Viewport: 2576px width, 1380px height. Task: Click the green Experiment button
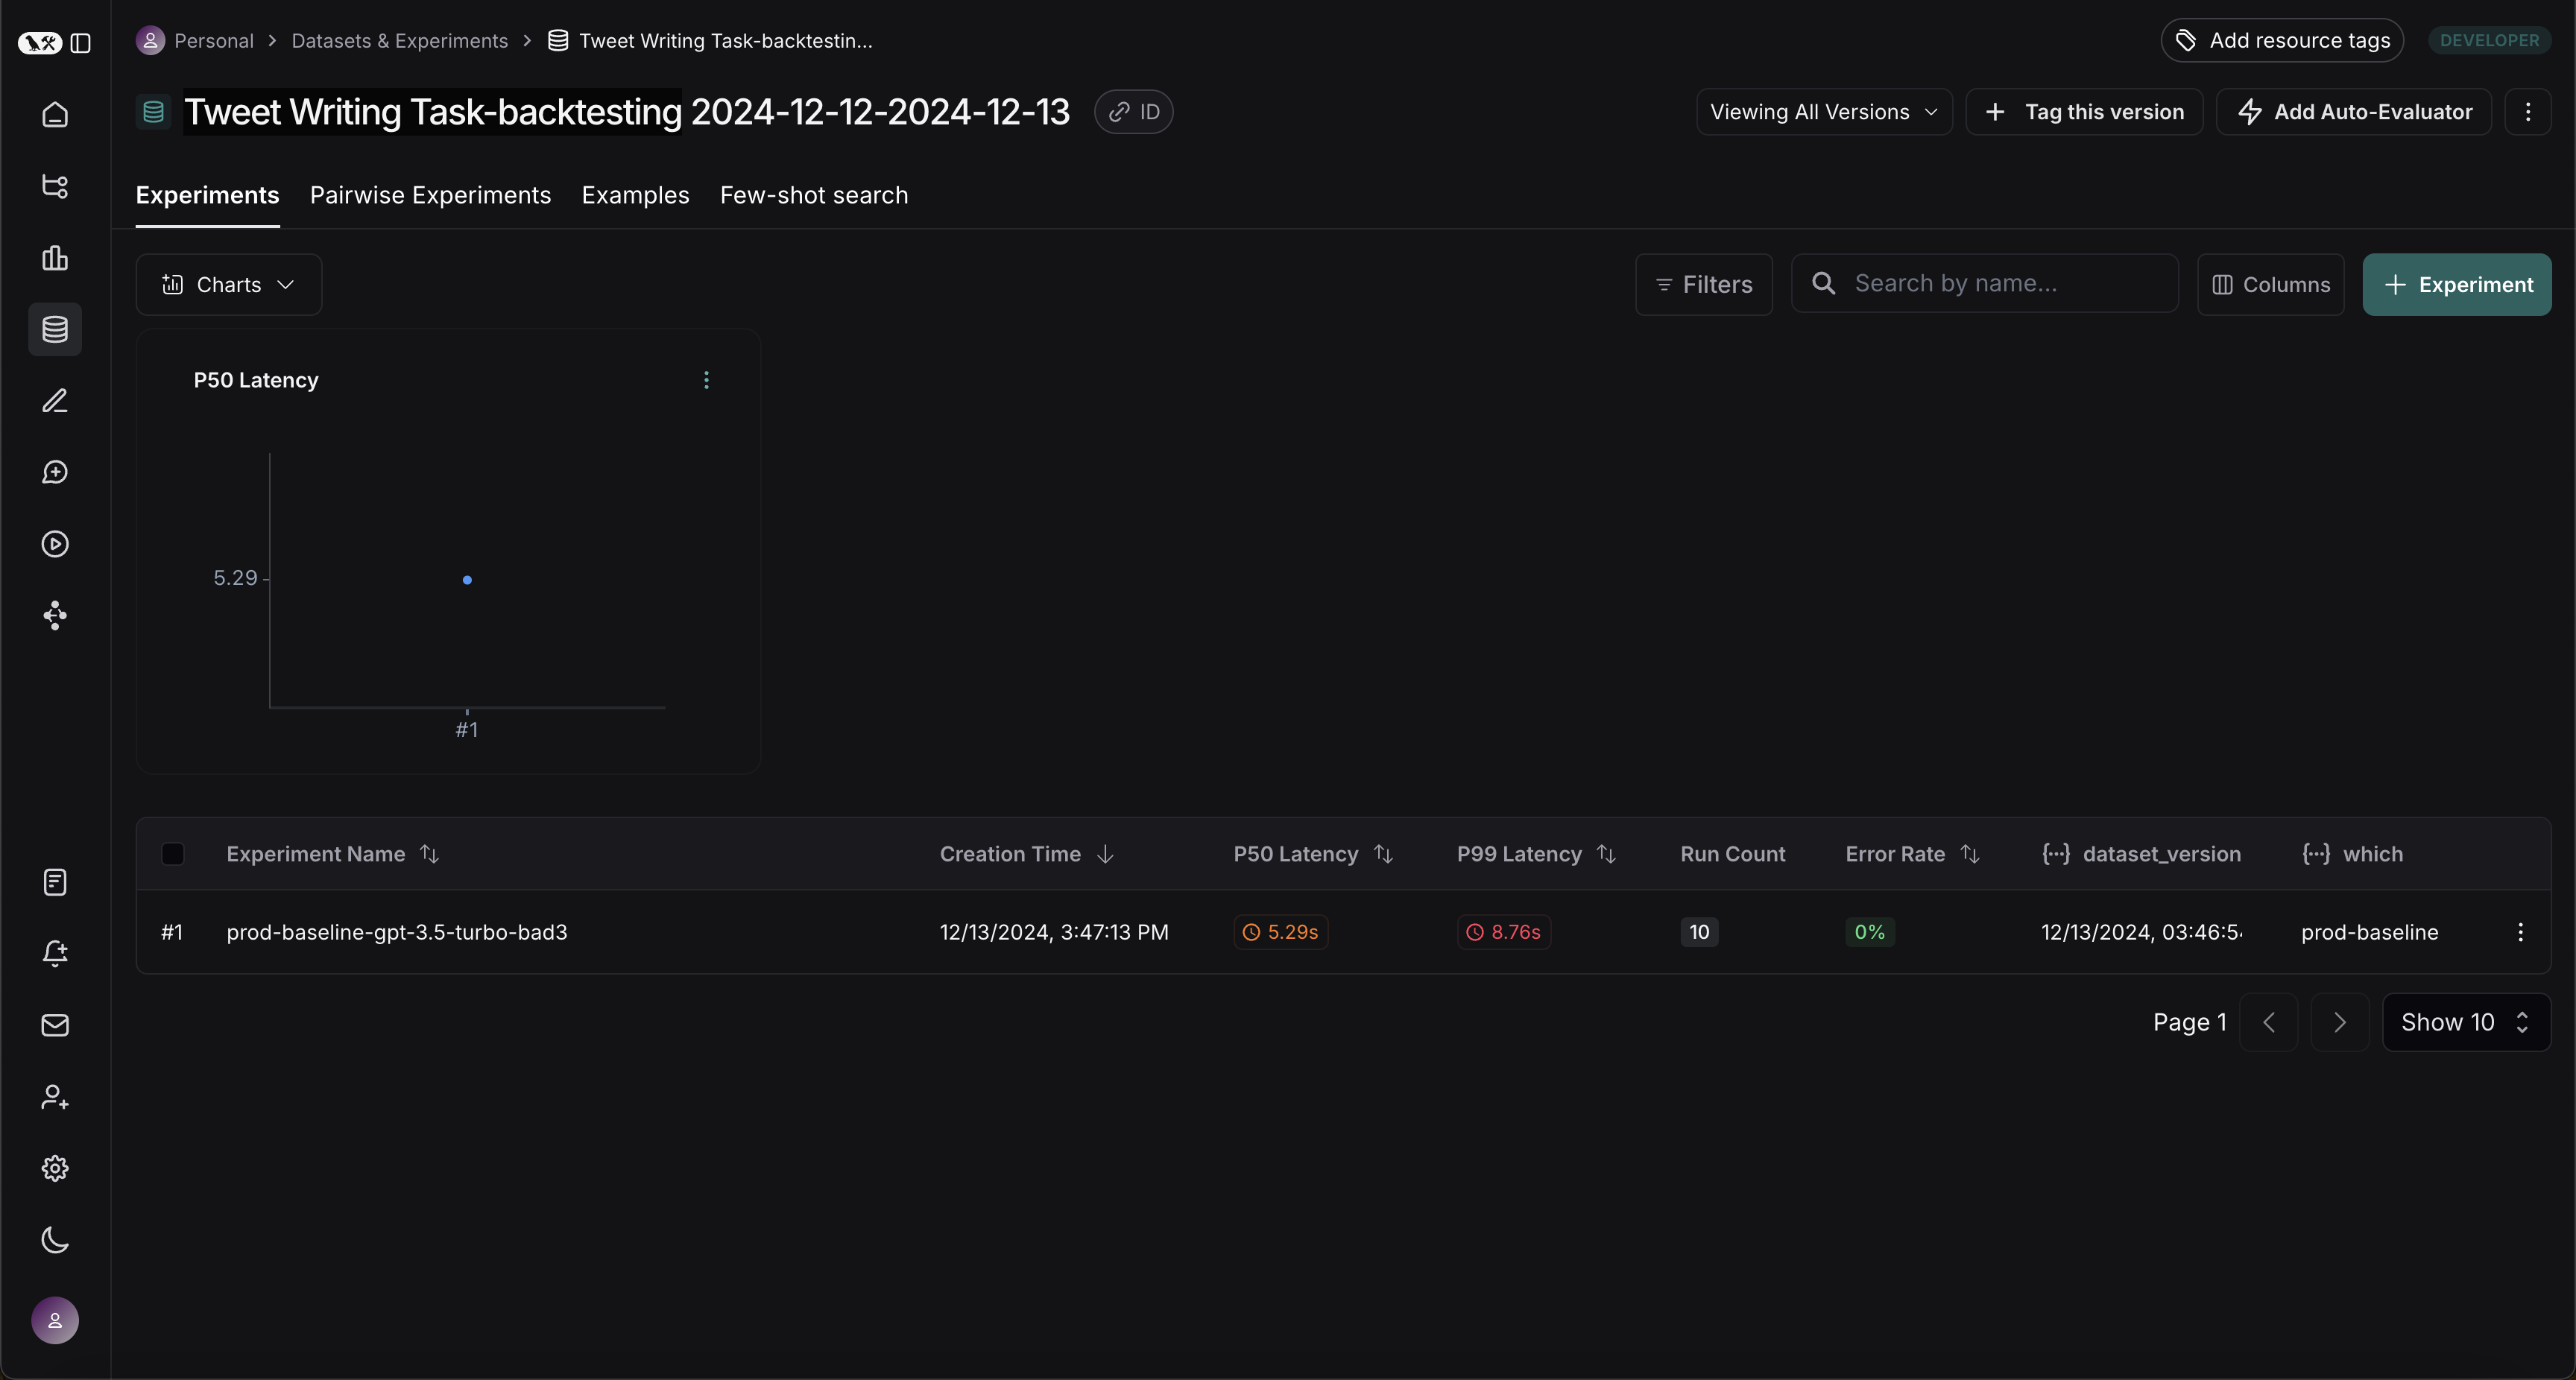click(x=2456, y=285)
